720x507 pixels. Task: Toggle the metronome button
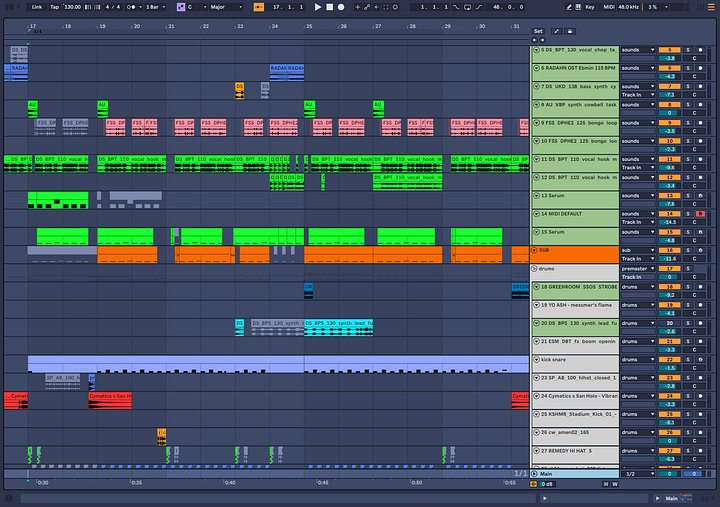pos(131,7)
